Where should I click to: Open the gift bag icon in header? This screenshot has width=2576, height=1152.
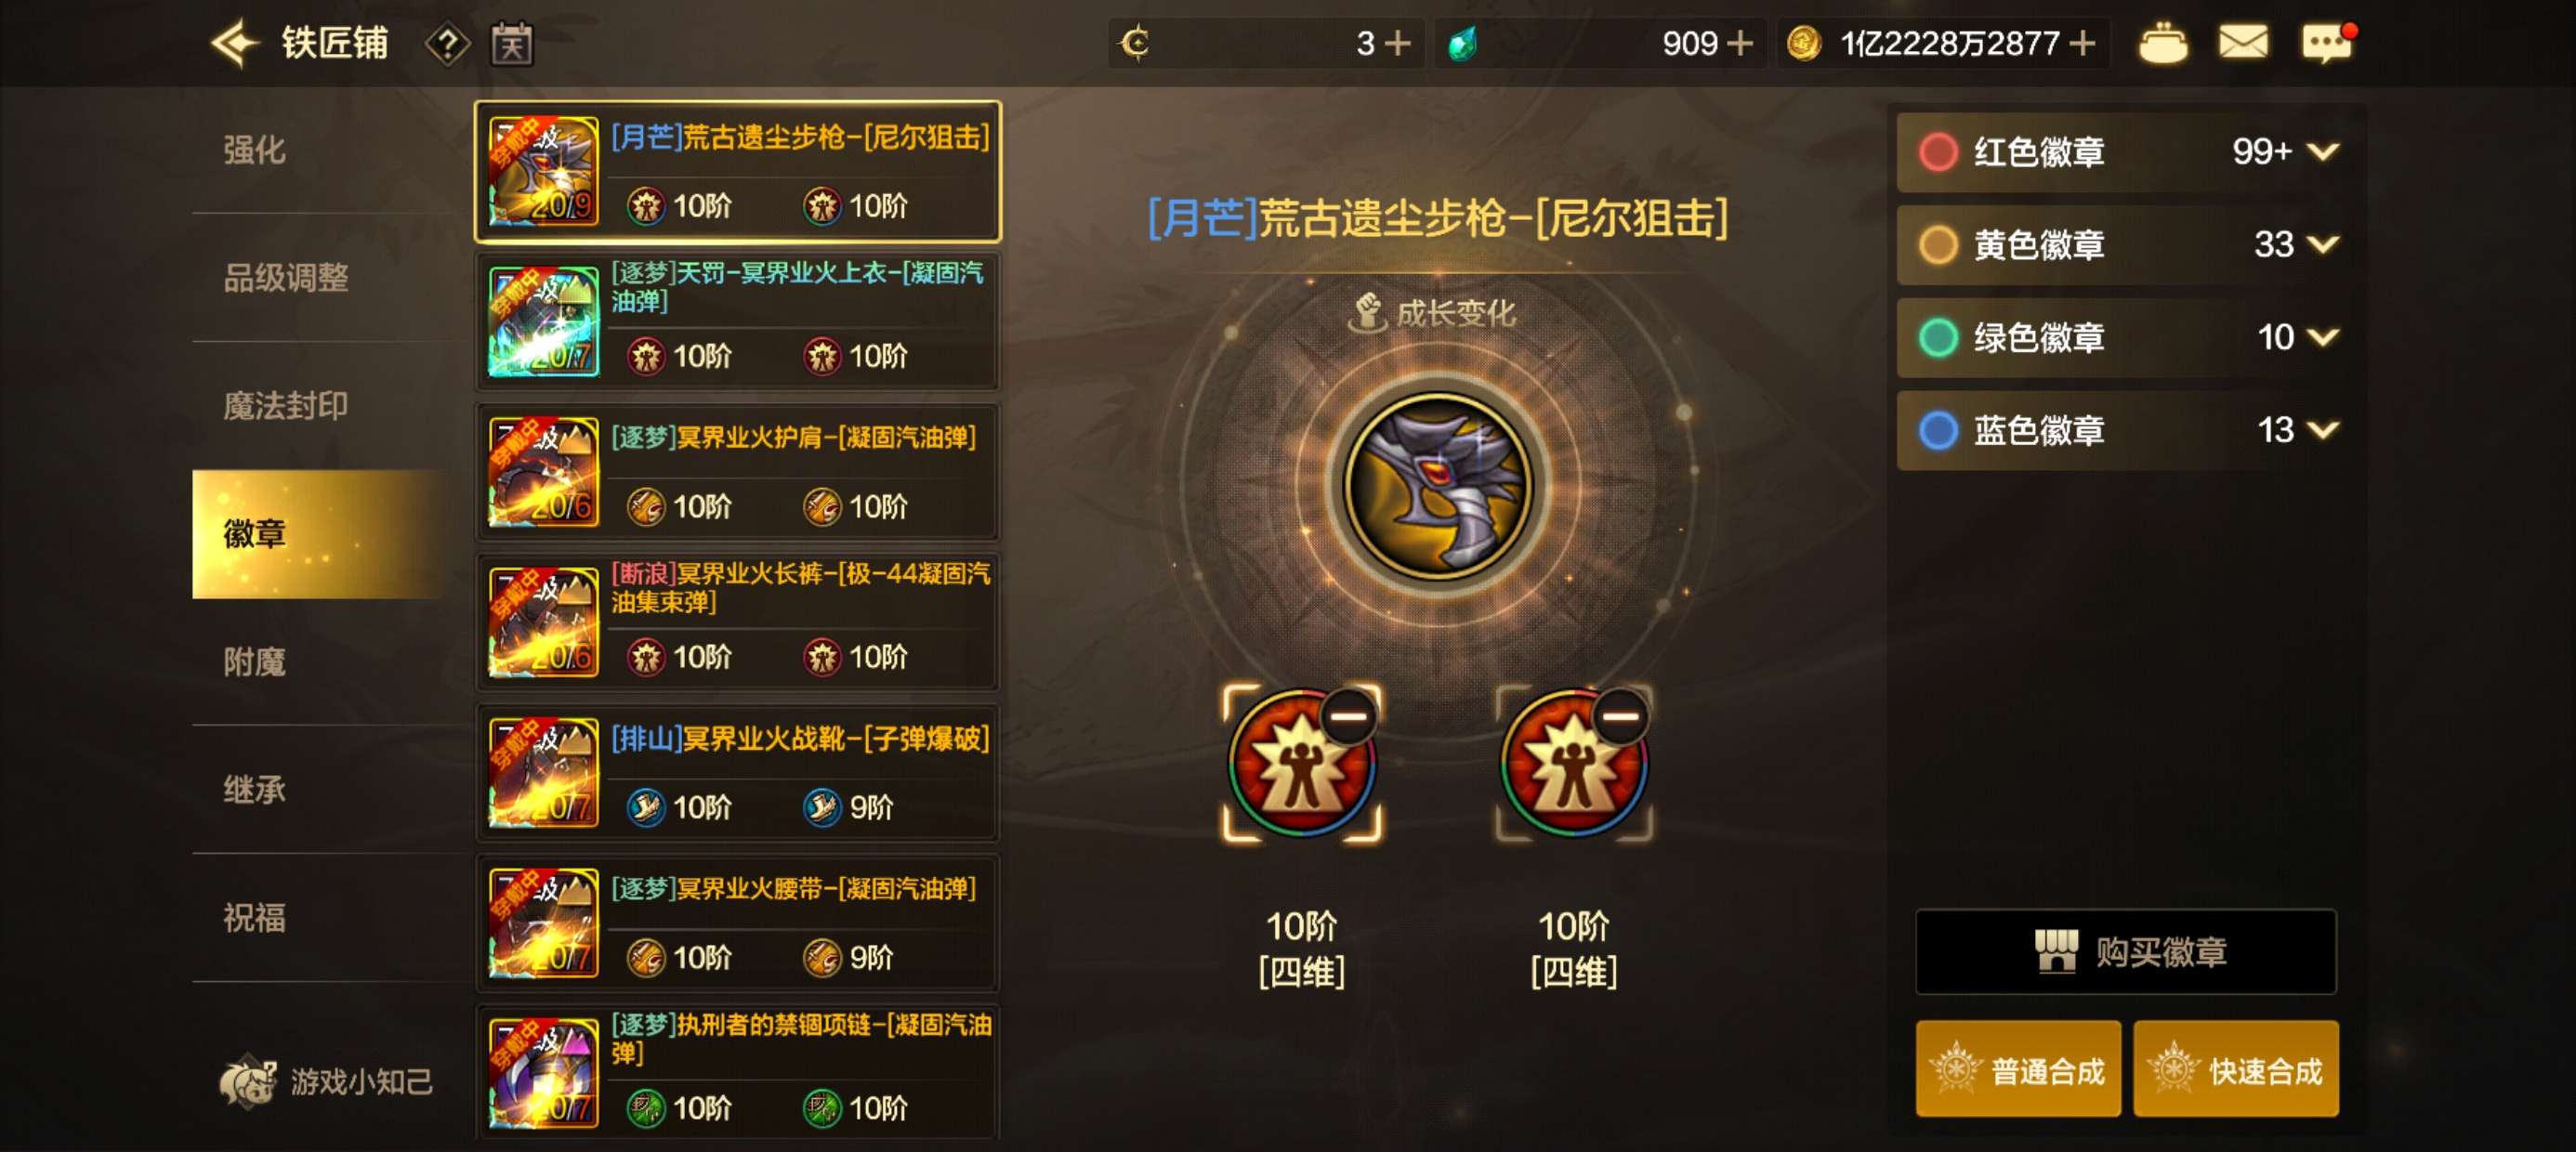[2162, 43]
